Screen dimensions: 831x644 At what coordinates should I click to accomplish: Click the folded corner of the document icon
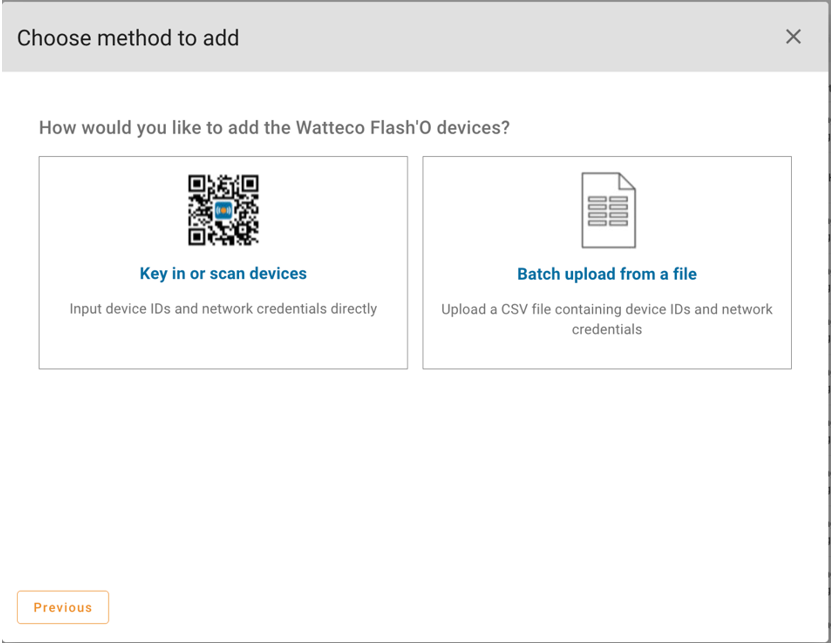[627, 181]
